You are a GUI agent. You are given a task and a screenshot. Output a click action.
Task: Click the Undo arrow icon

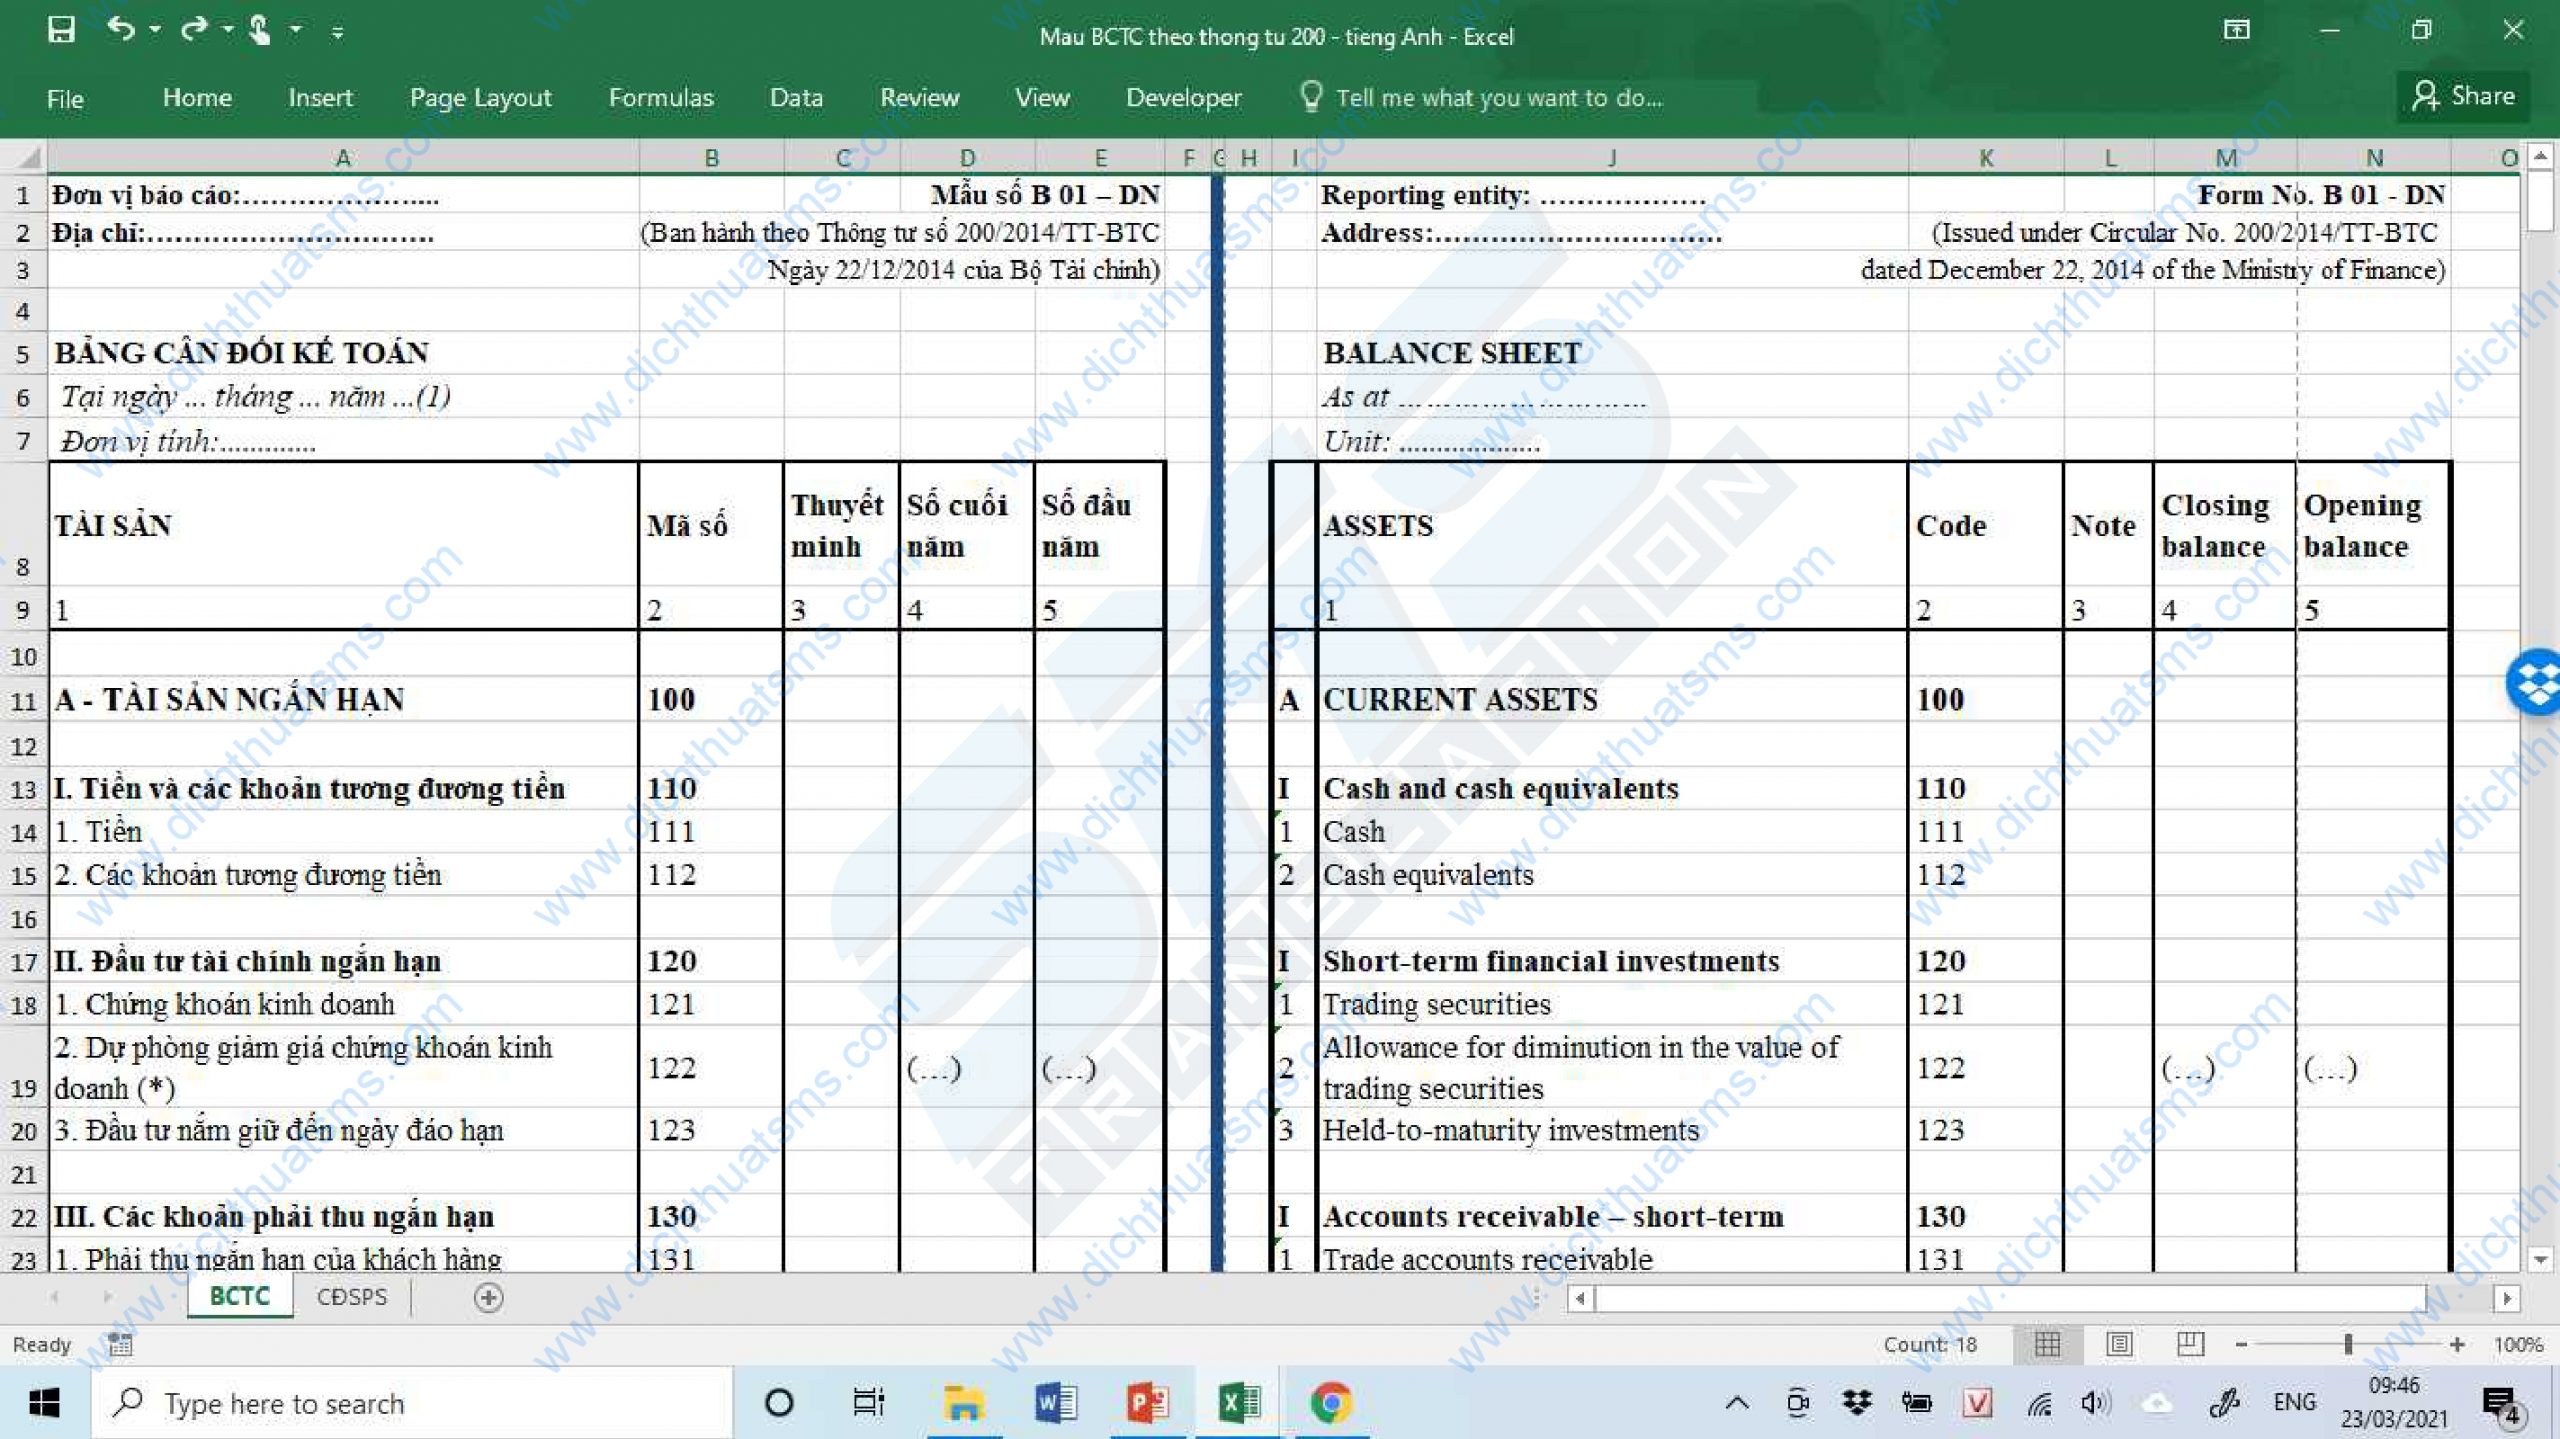(120, 29)
